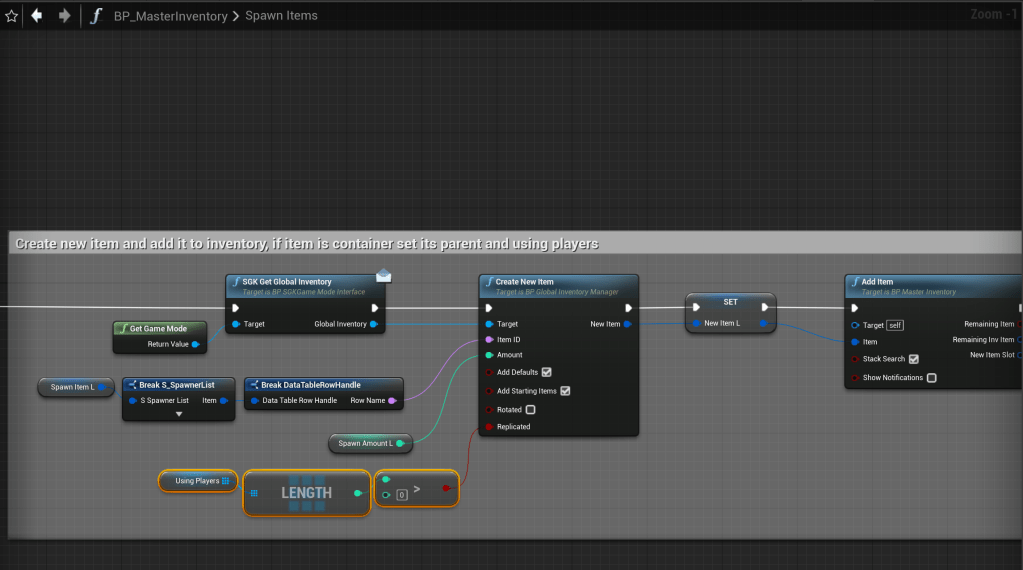Image resolution: width=1023 pixels, height=570 pixels.
Task: Uncheck the Add Starting Items checkbox
Action: (565, 391)
